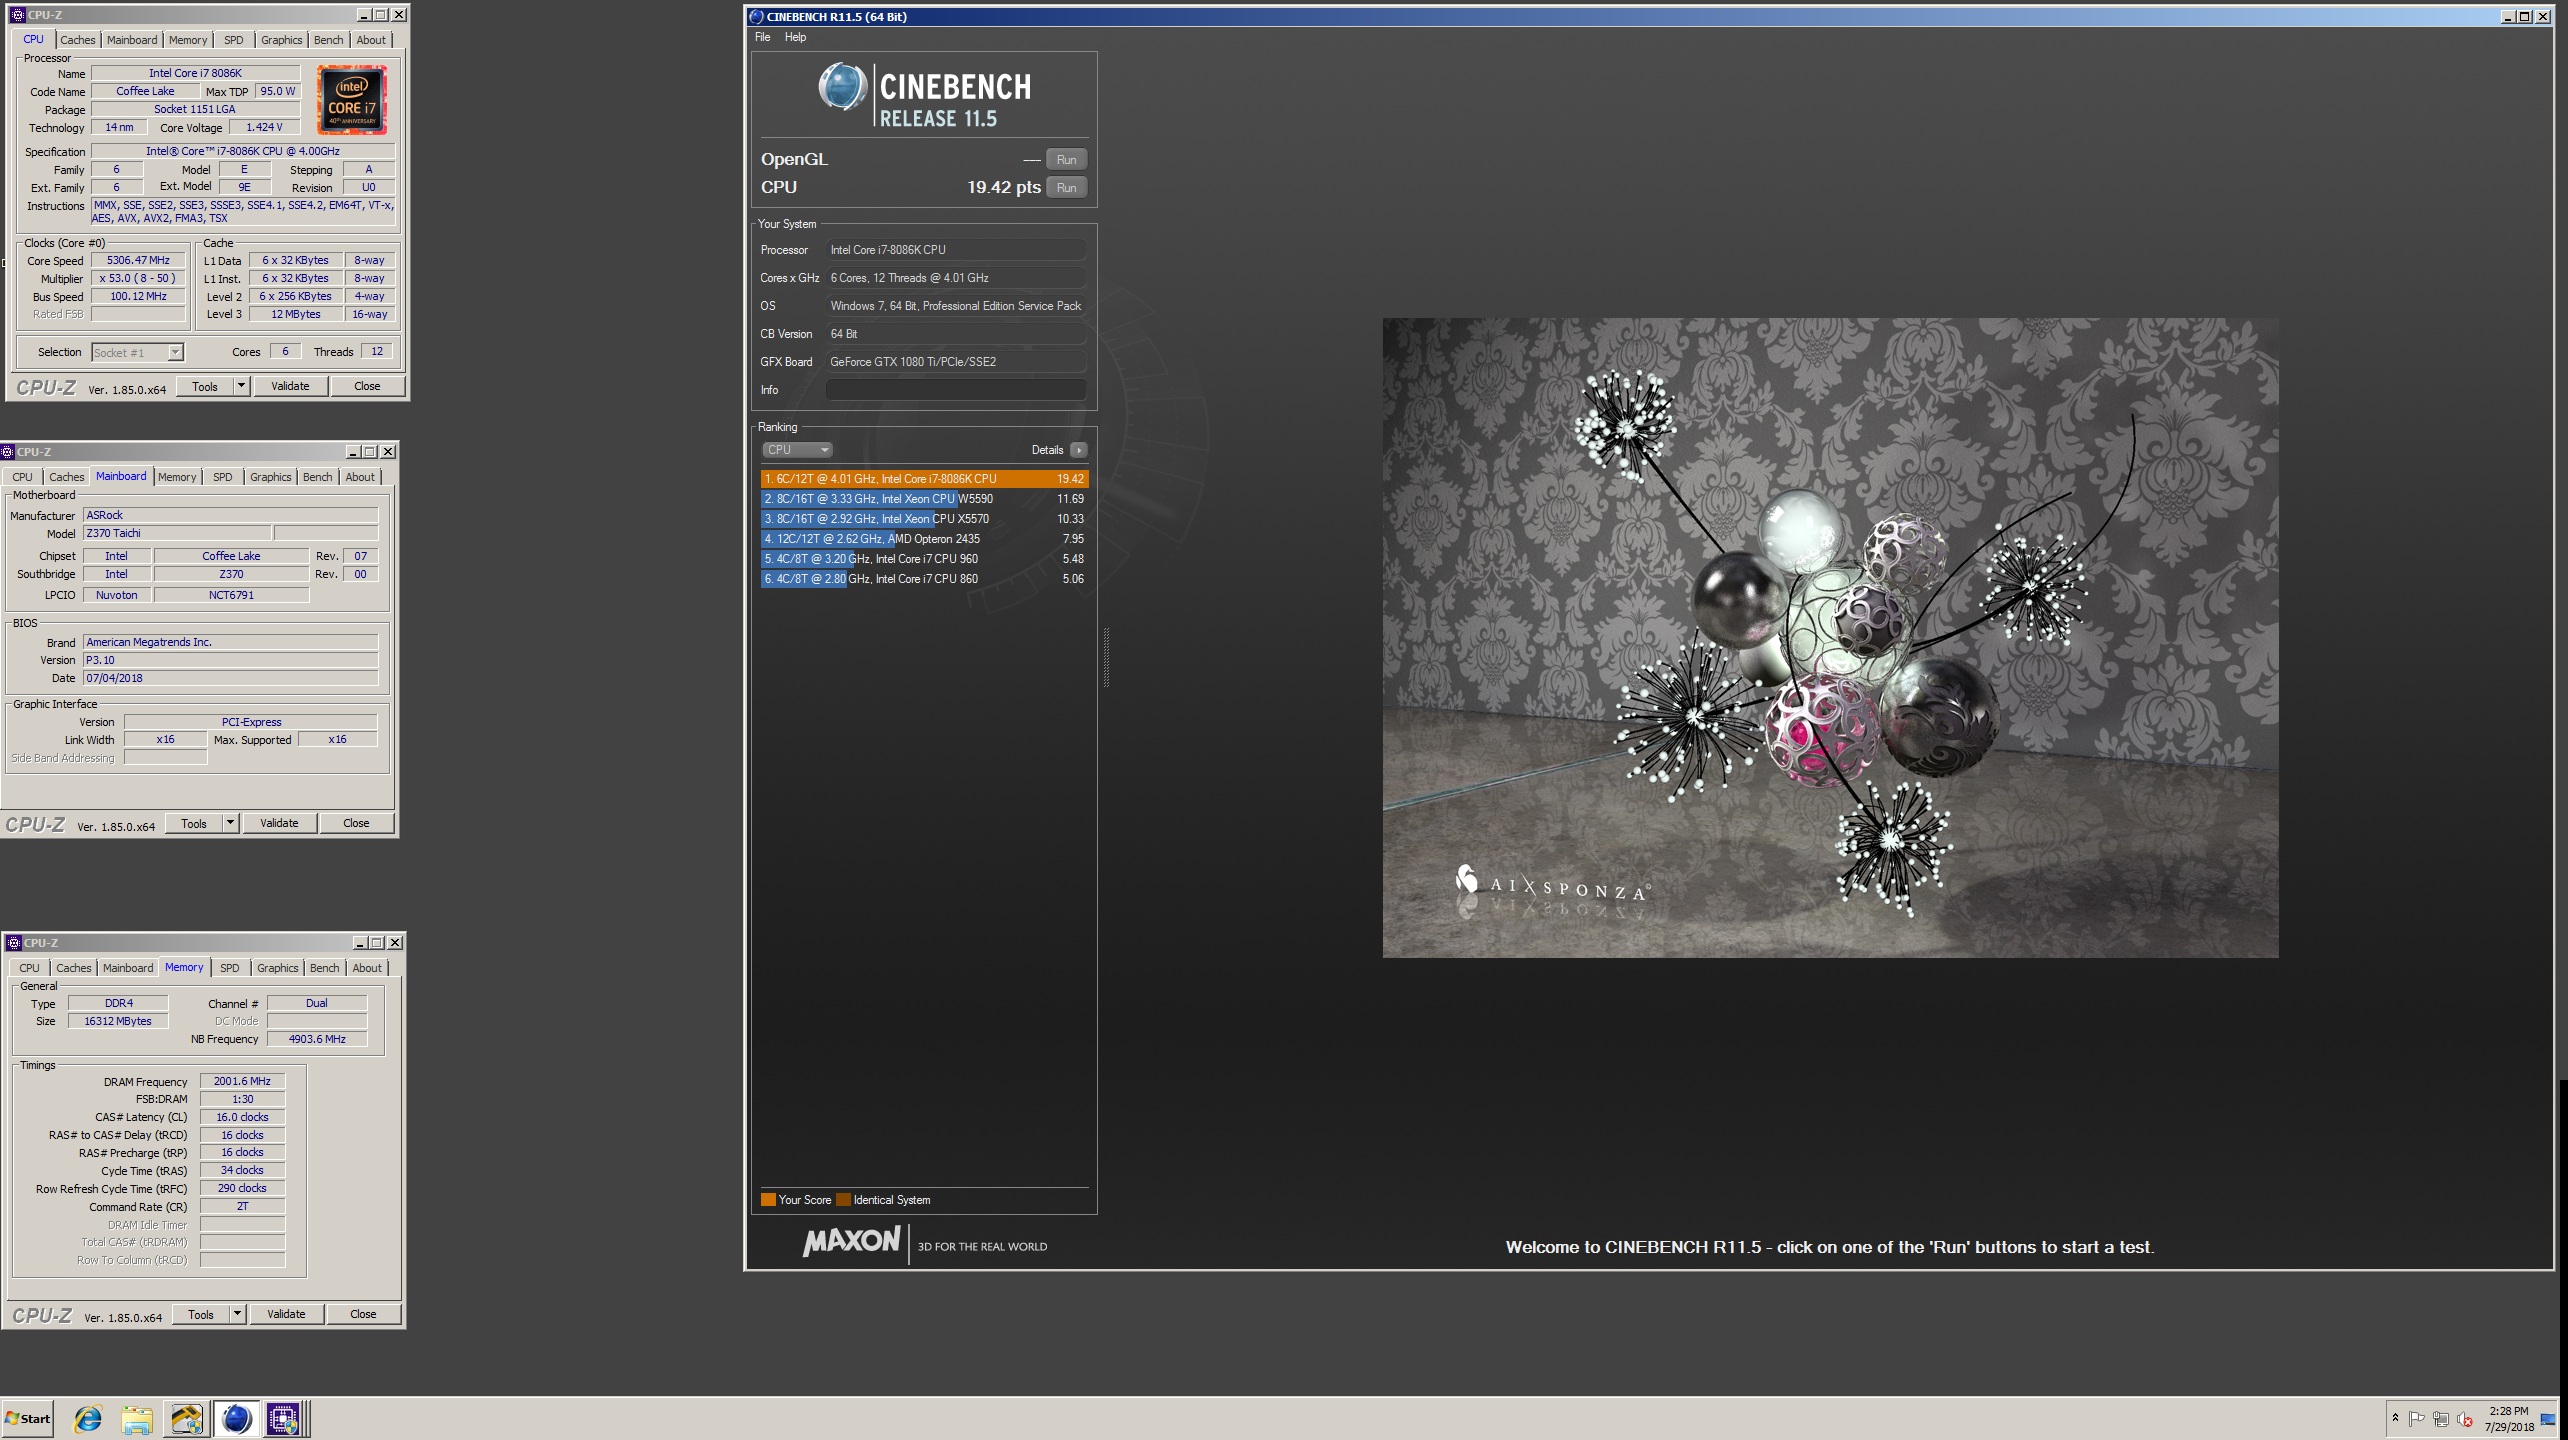Switch to CPU tab in Memory CPU-Z window

(30, 968)
